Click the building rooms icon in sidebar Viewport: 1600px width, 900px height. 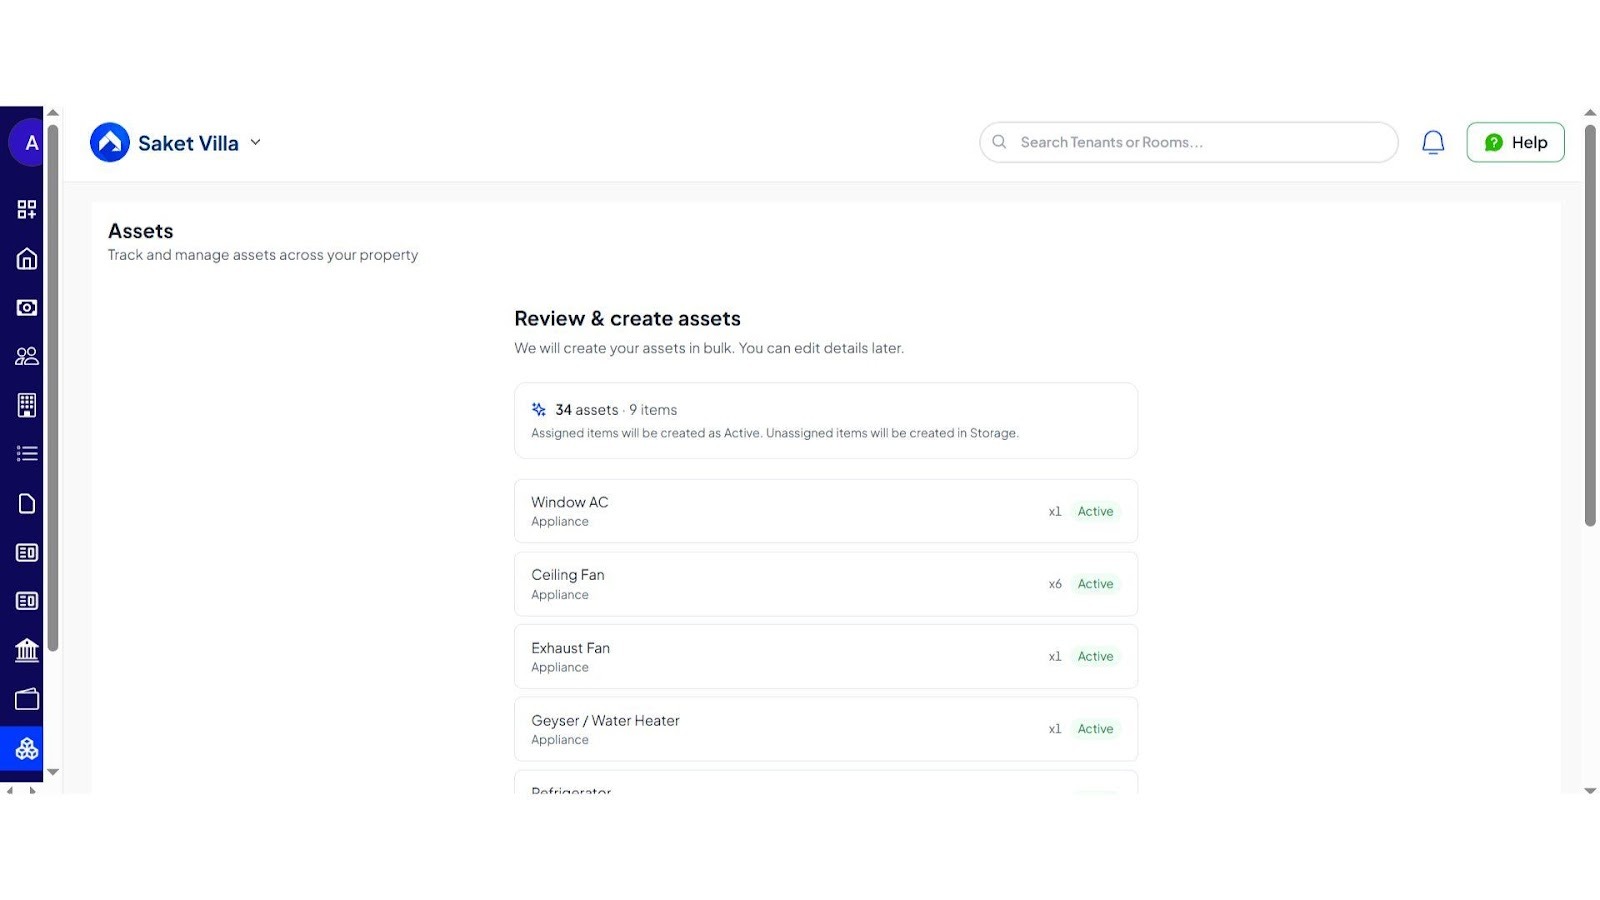(26, 405)
